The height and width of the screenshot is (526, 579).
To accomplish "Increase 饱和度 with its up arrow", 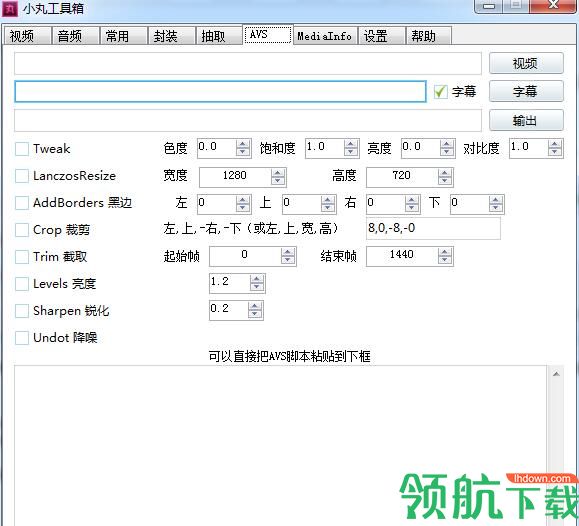I will click(x=351, y=144).
